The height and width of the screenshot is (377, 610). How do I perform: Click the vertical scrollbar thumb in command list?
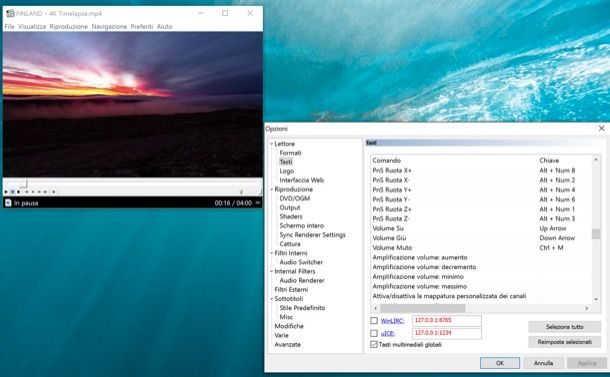click(596, 234)
